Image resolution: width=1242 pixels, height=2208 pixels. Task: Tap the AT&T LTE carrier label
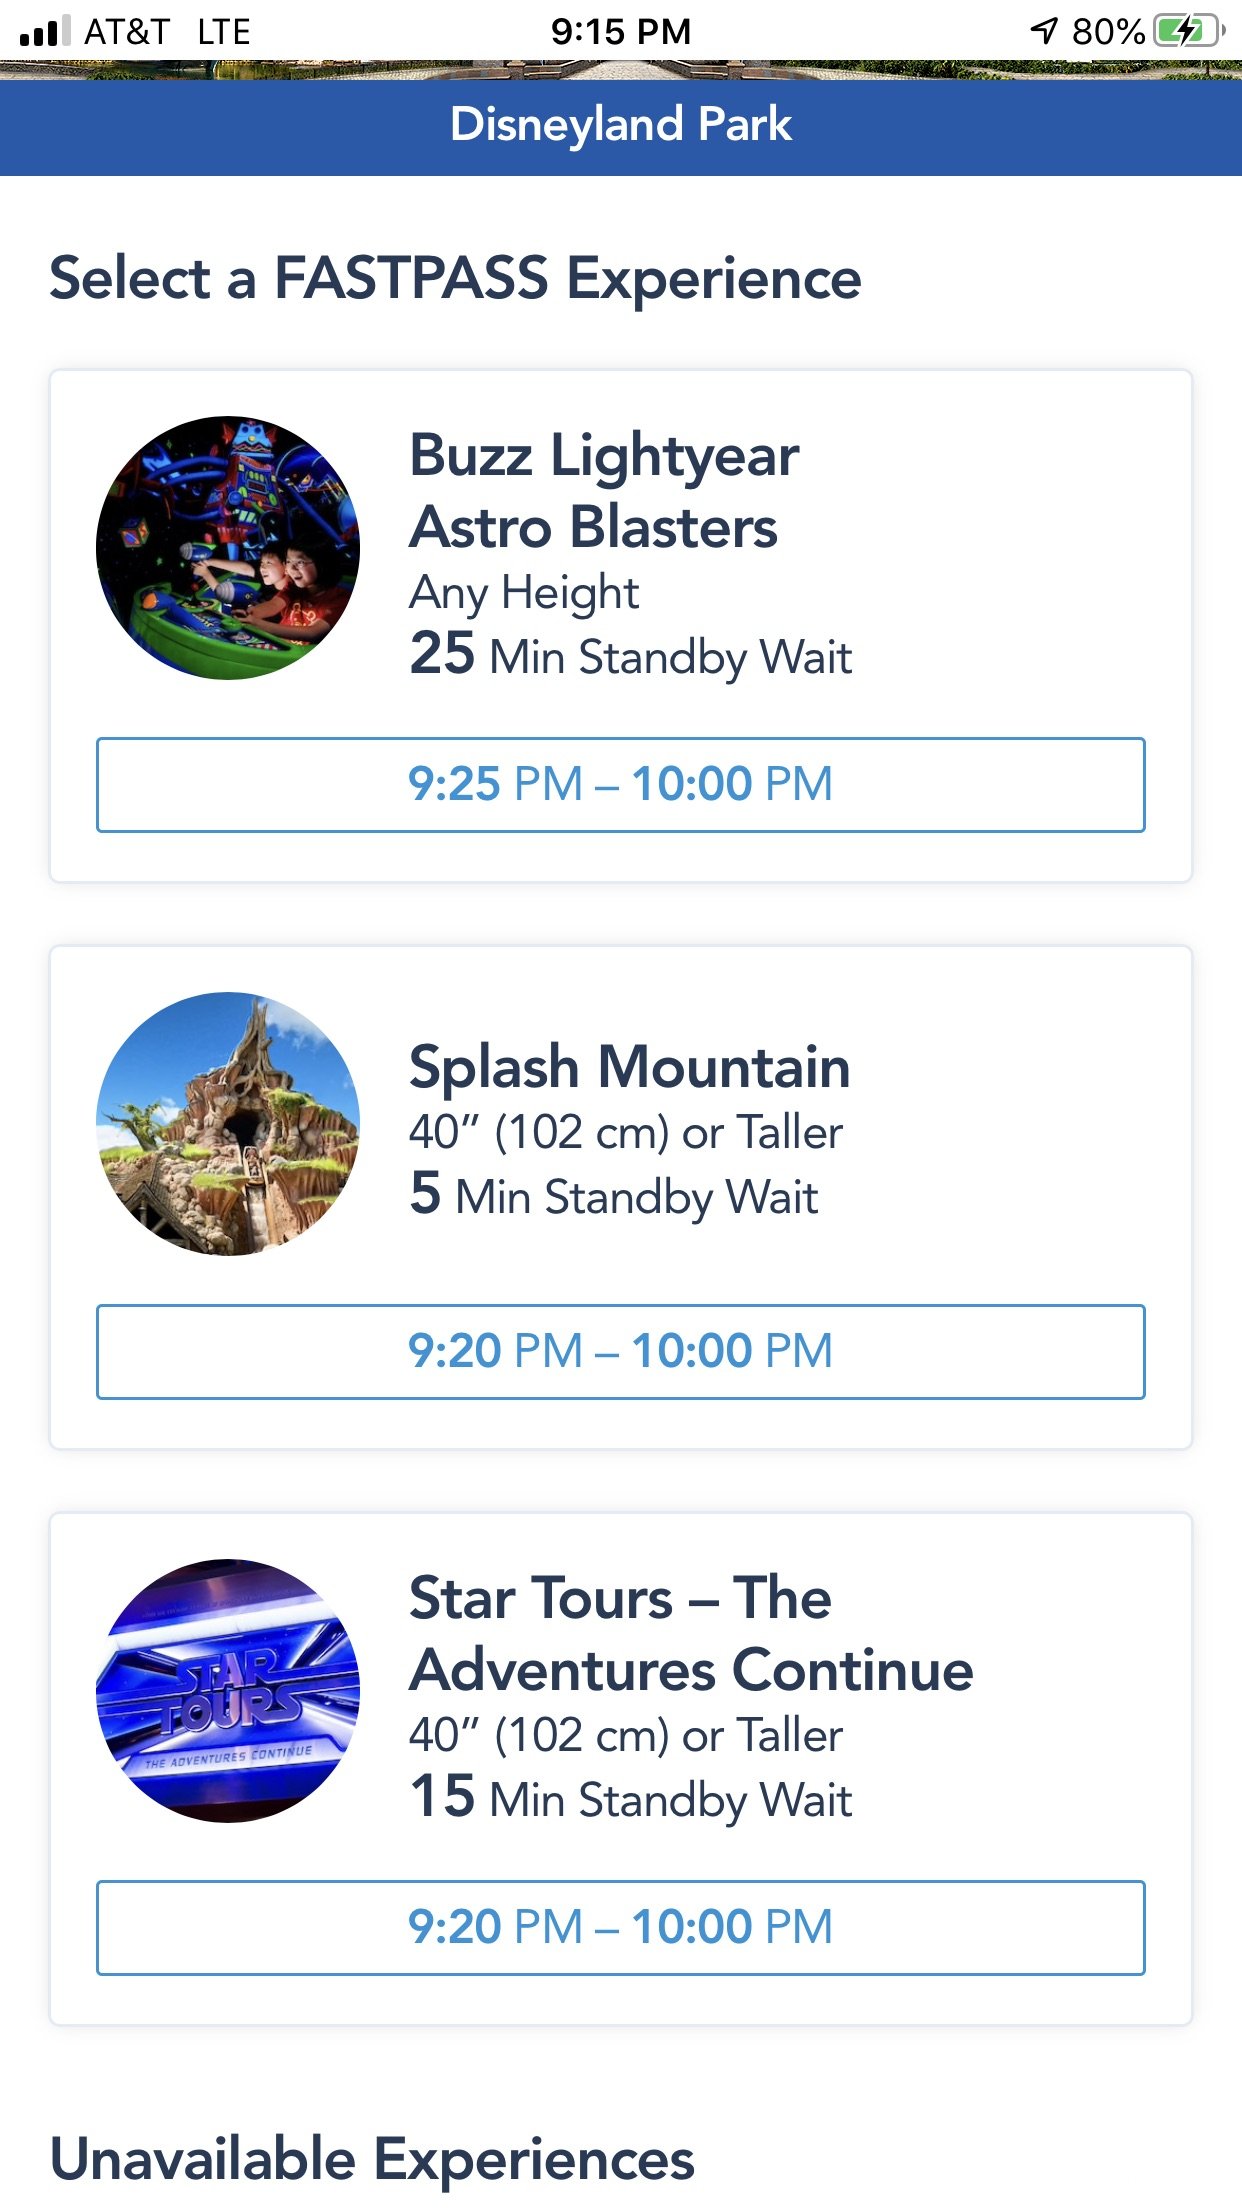(167, 32)
